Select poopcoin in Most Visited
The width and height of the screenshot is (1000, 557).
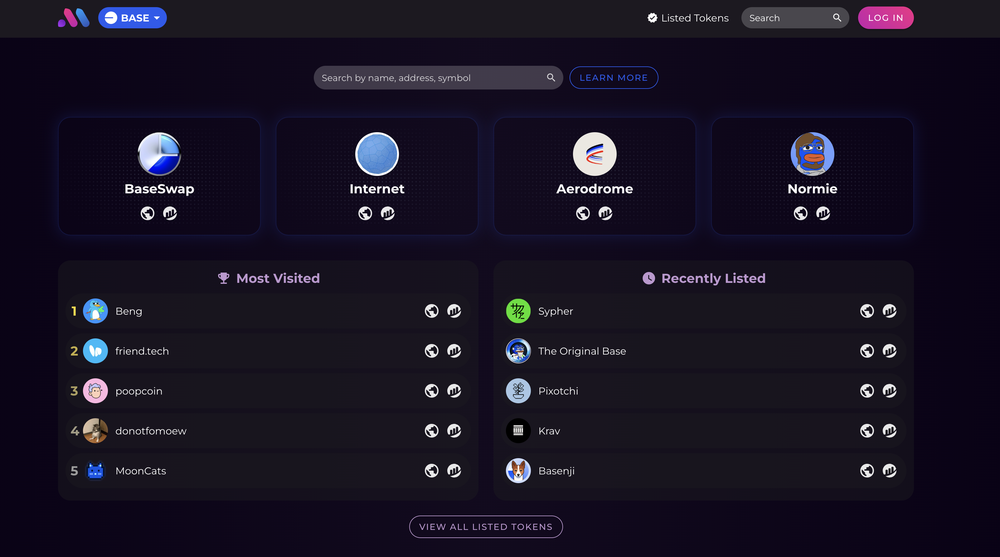268,391
